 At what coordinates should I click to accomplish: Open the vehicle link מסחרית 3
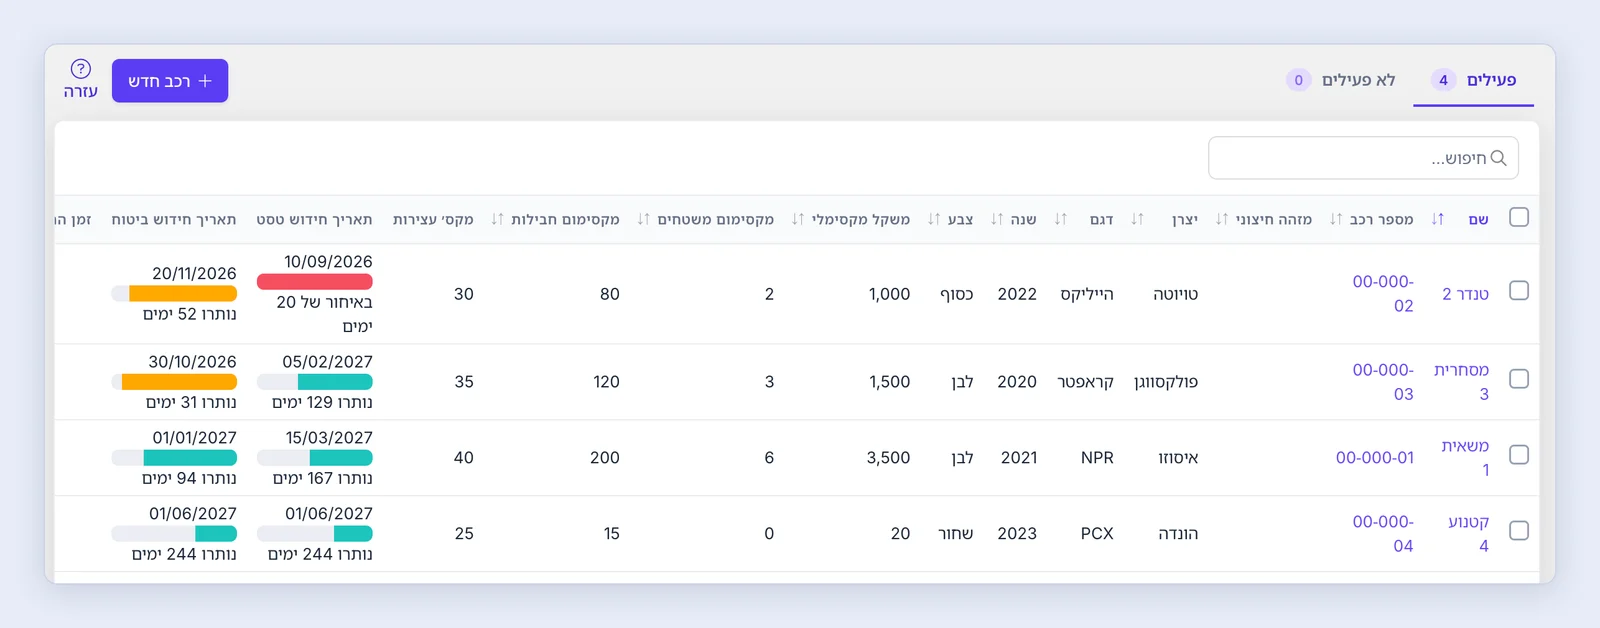(x=1462, y=382)
